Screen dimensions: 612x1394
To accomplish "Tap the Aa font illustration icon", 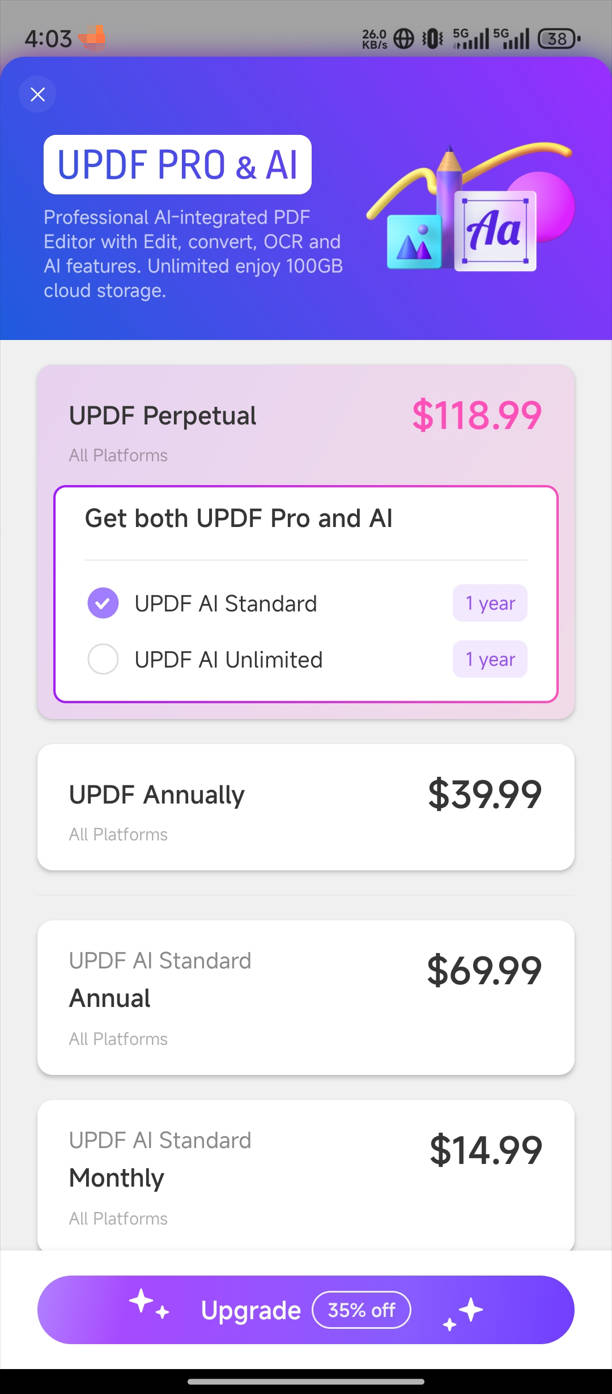I will (495, 231).
